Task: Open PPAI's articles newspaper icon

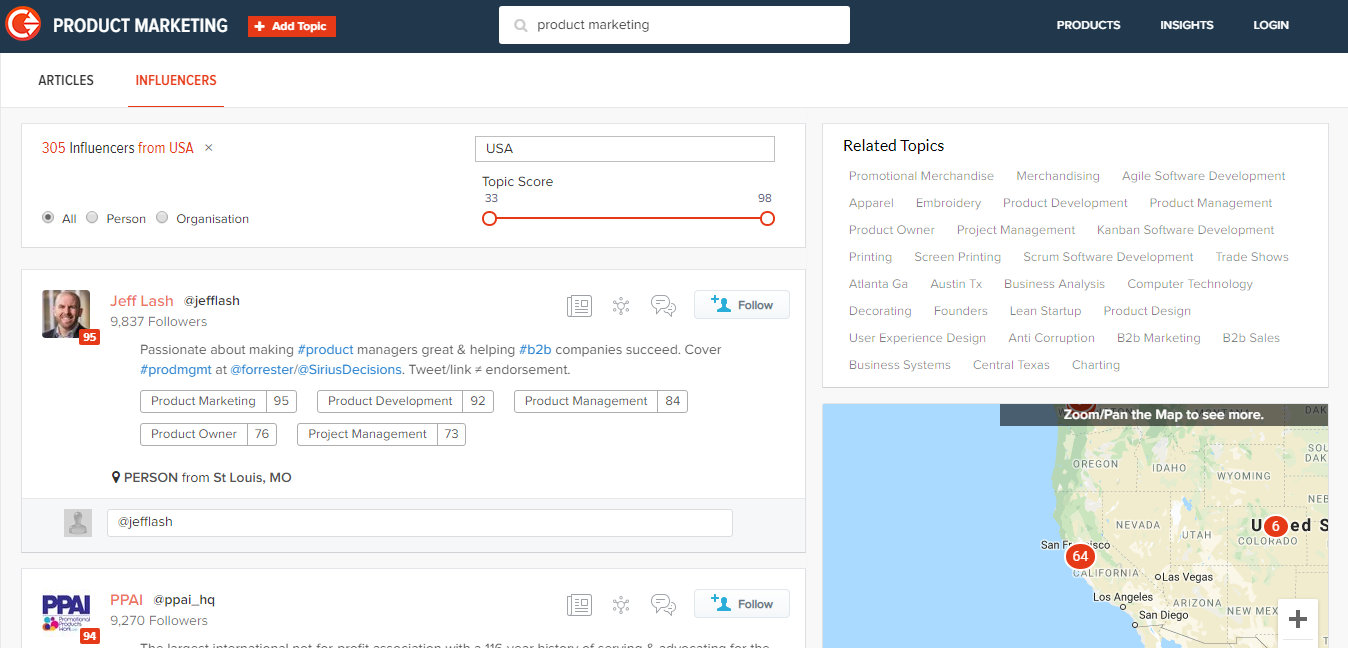Action: point(579,604)
